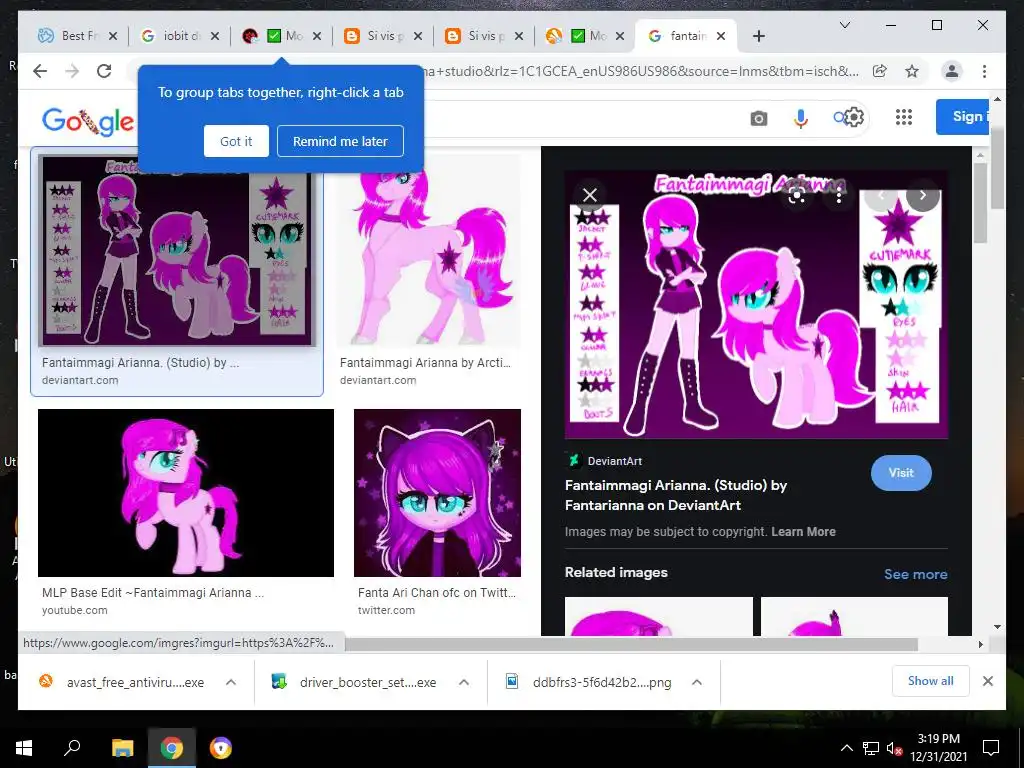The image size is (1024, 768).
Task: Open the 'MLP Base Edit' YouTube thumbnail
Action: [x=186, y=493]
